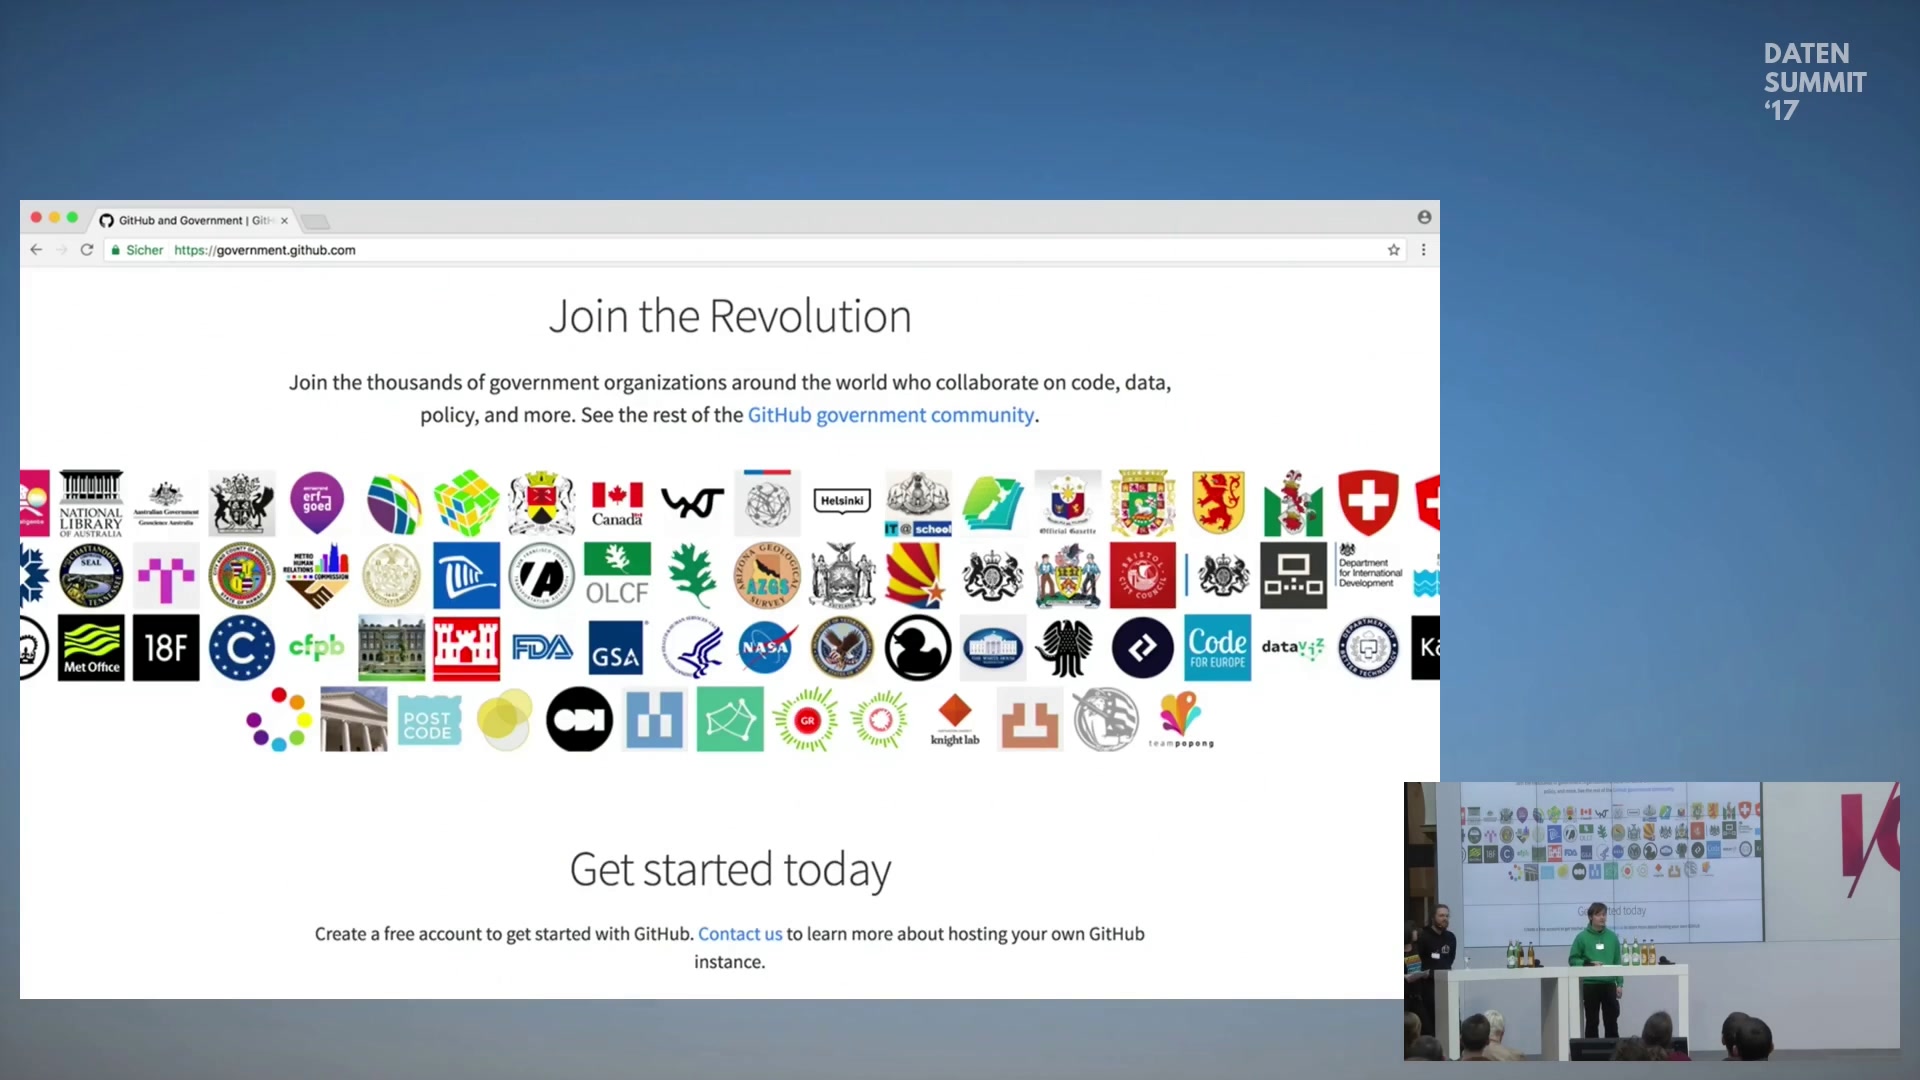Follow the GitHub government community link
The height and width of the screenshot is (1080, 1920).
(x=891, y=415)
